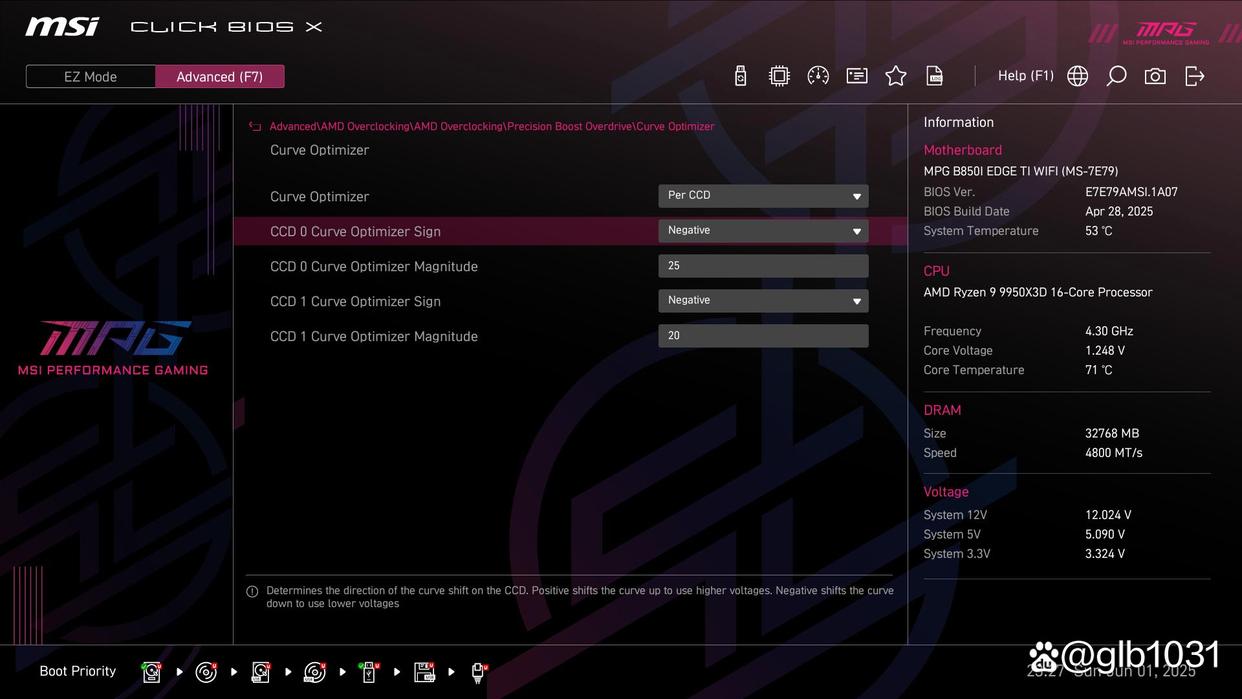The width and height of the screenshot is (1242, 699).
Task: Open the Favorites star icon
Action: pyautogui.click(x=896, y=76)
